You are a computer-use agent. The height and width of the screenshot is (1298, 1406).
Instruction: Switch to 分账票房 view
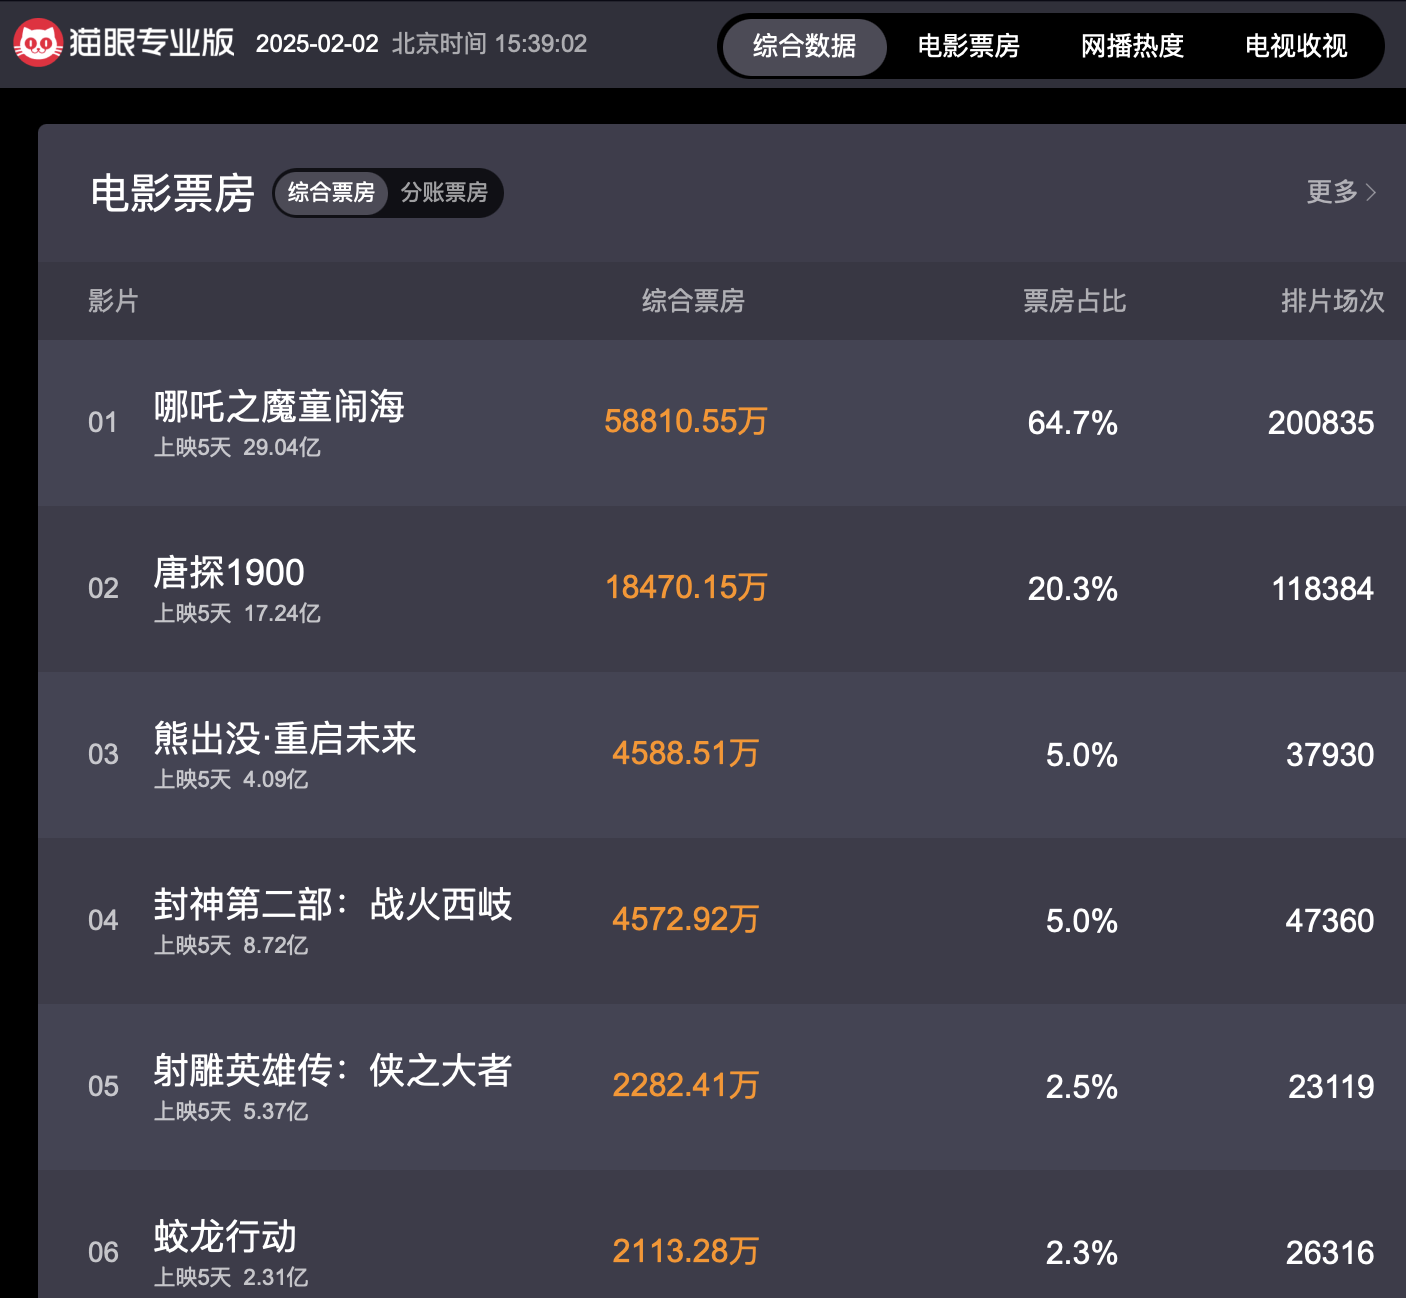coord(446,193)
